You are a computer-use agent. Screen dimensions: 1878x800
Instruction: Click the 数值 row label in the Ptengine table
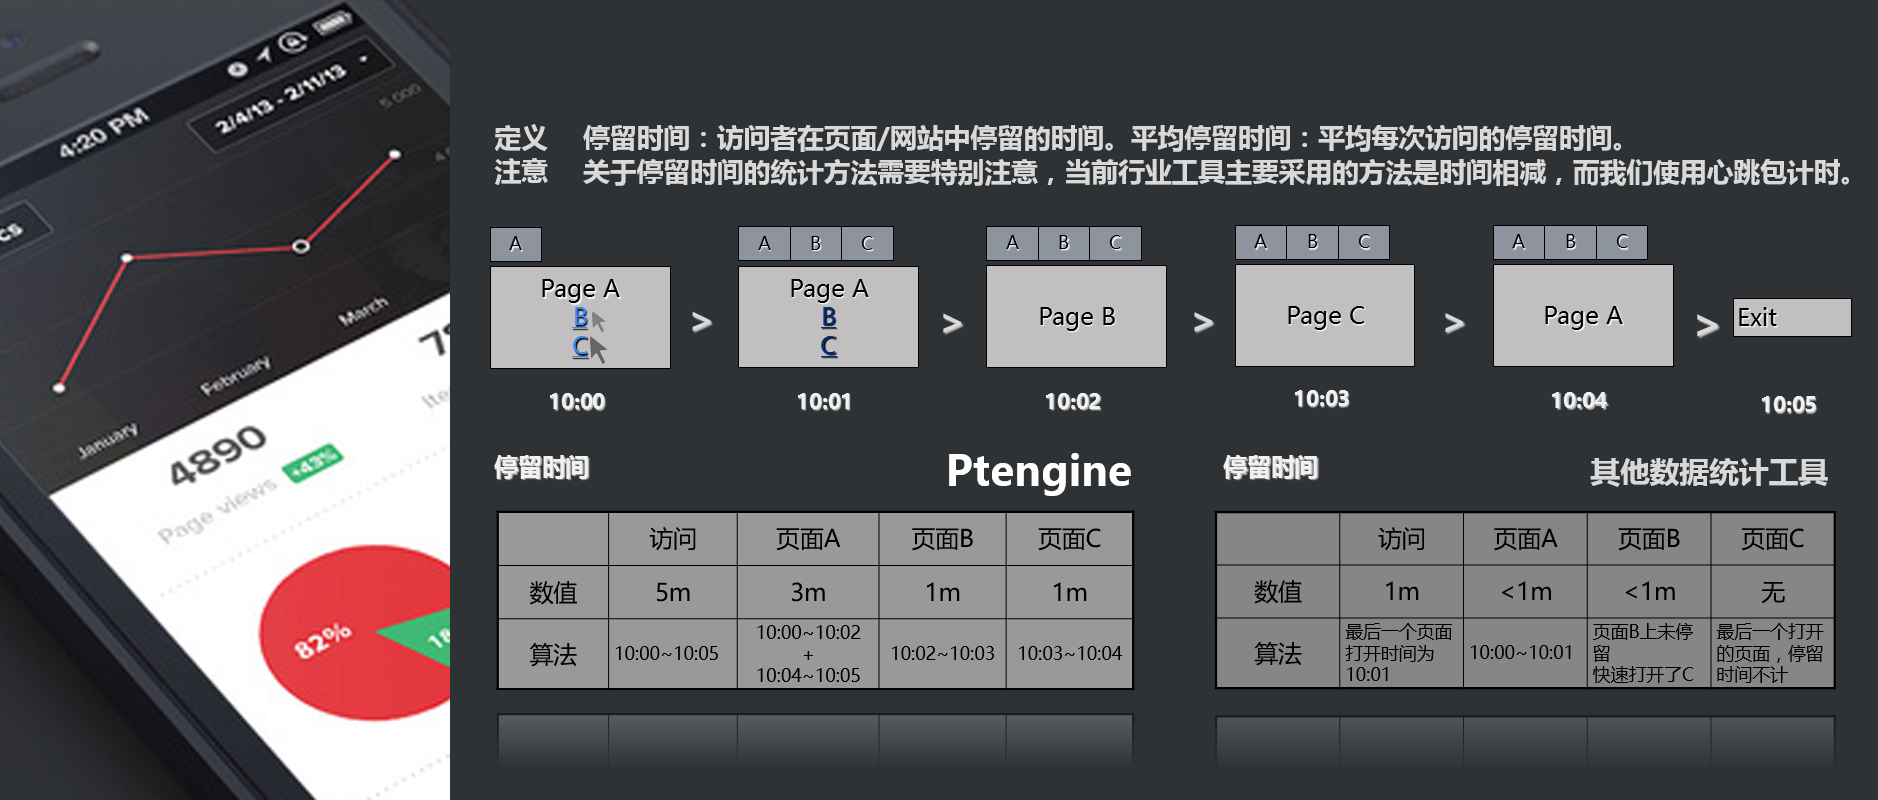coord(554,593)
